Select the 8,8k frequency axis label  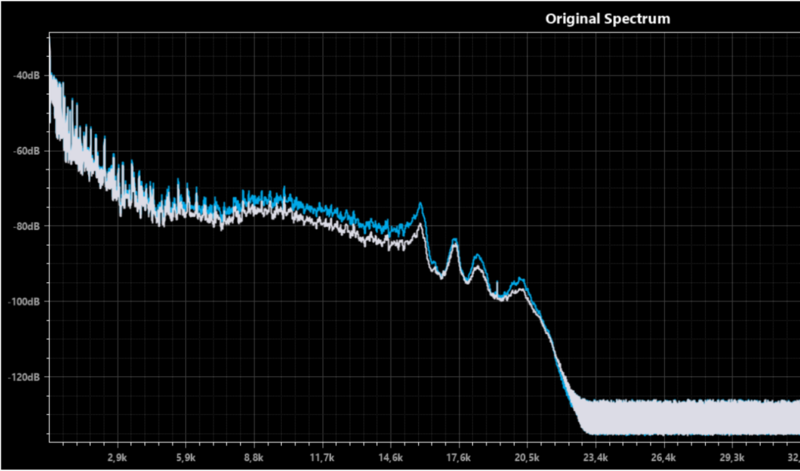pos(254,457)
